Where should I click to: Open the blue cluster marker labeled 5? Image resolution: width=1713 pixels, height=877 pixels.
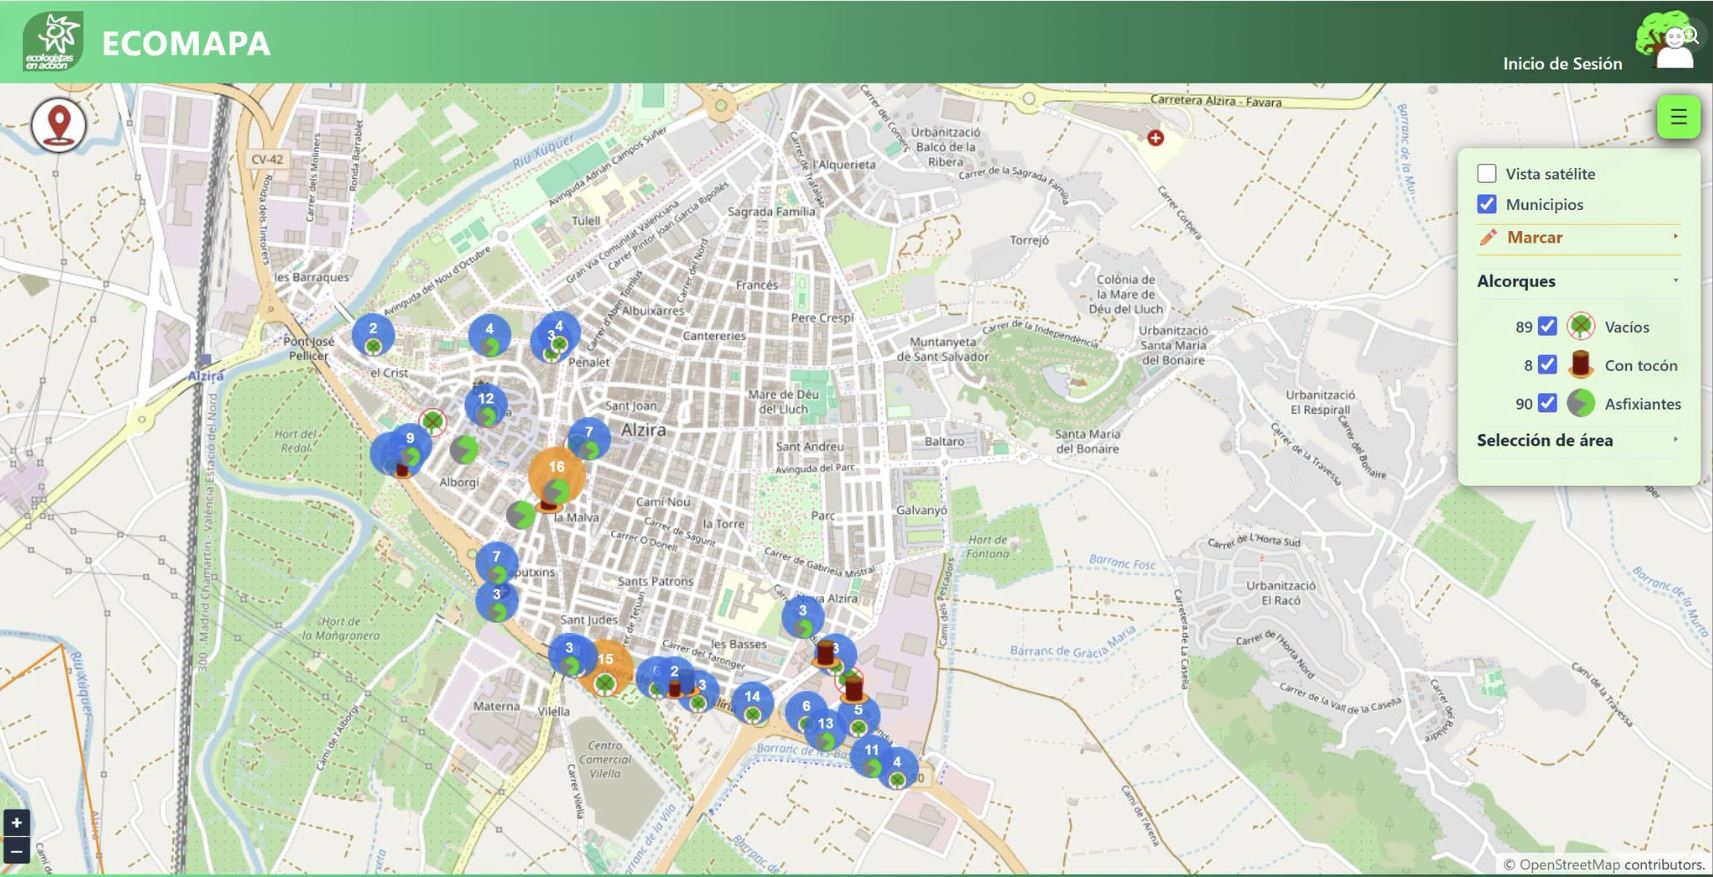click(858, 715)
